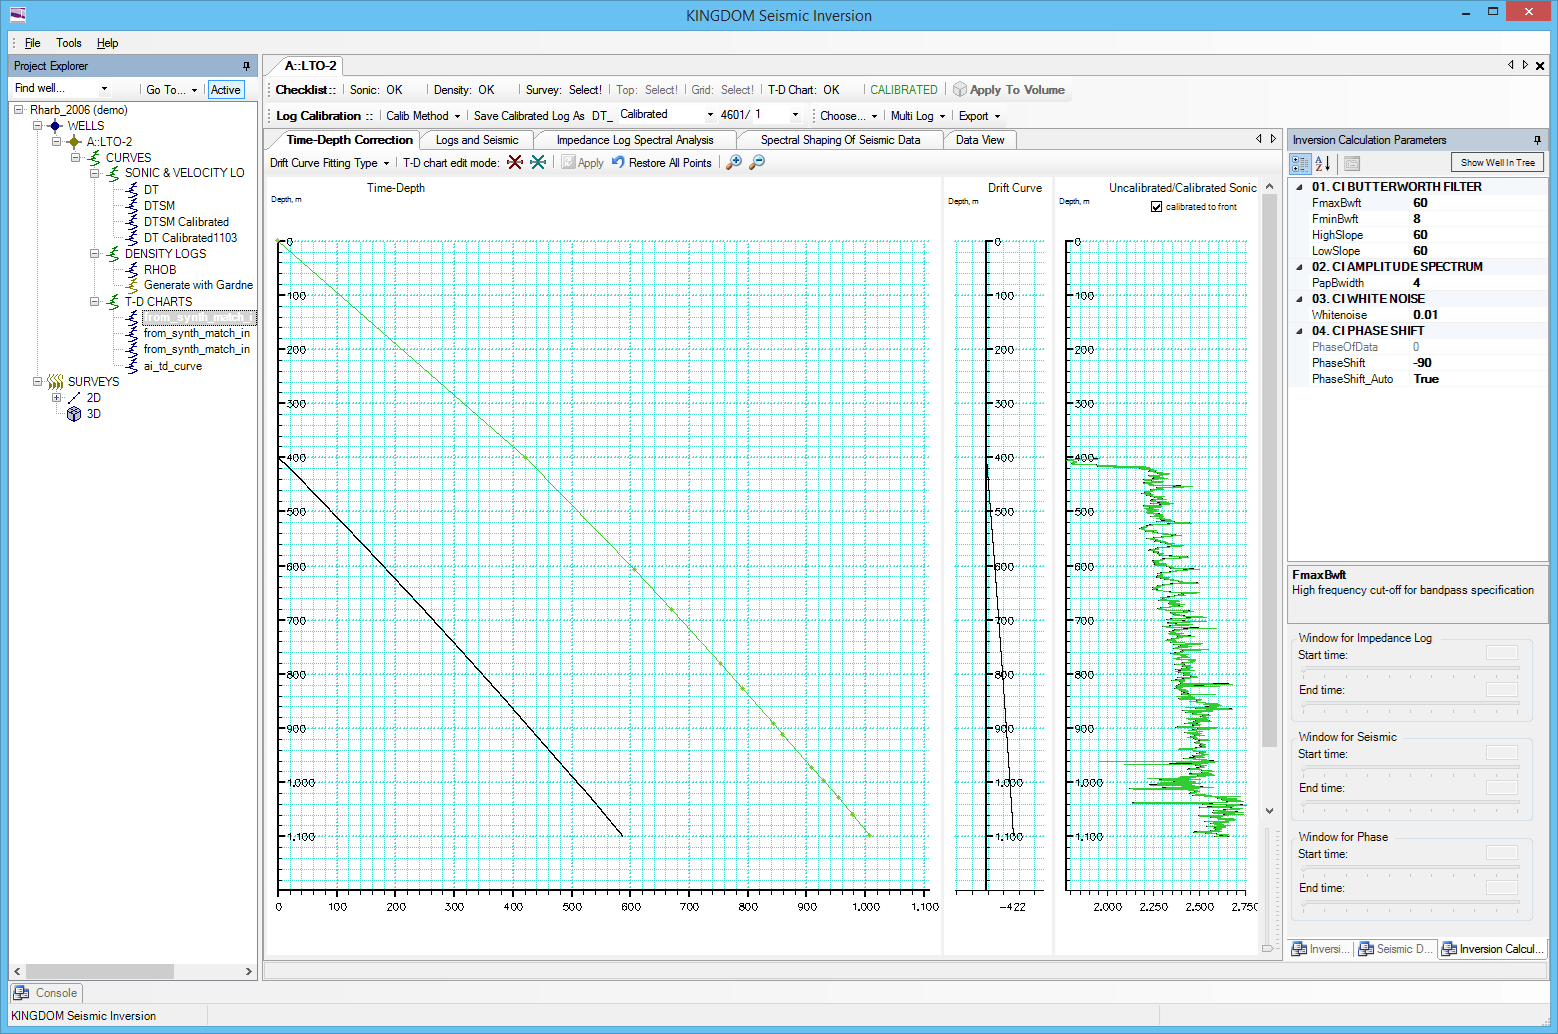Click the DTSM Calibrated curve icon
The width and height of the screenshot is (1558, 1034).
click(132, 222)
